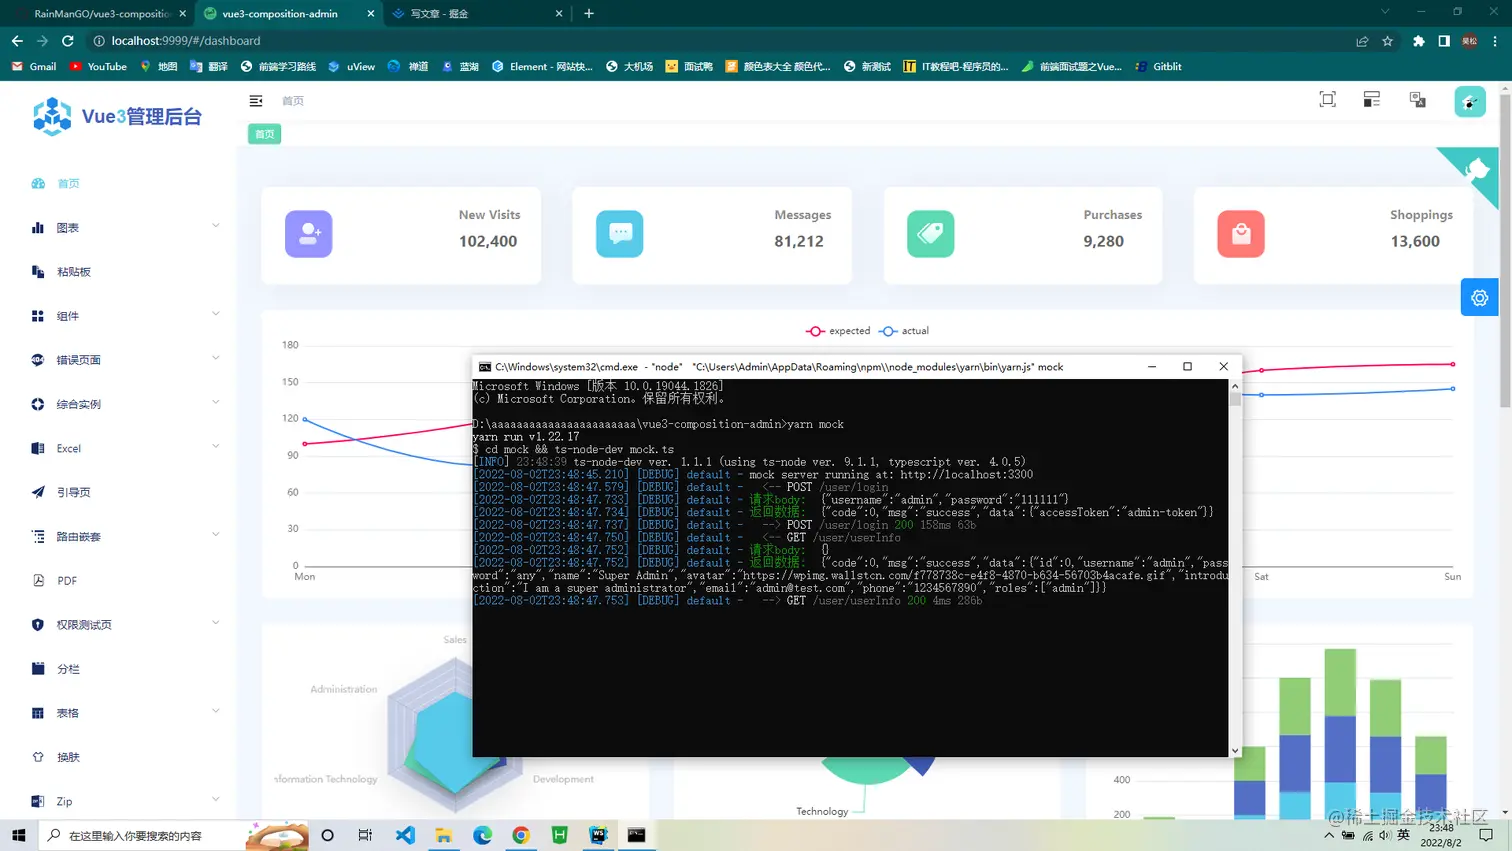The image size is (1512, 851).
Task: Open the taskbar clock and date
Action: click(x=1441, y=835)
